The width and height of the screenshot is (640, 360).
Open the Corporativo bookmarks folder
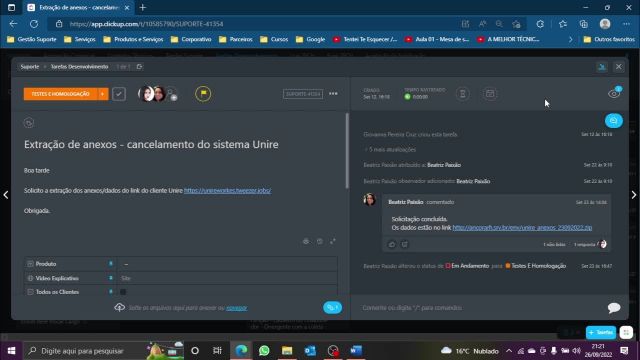point(191,39)
